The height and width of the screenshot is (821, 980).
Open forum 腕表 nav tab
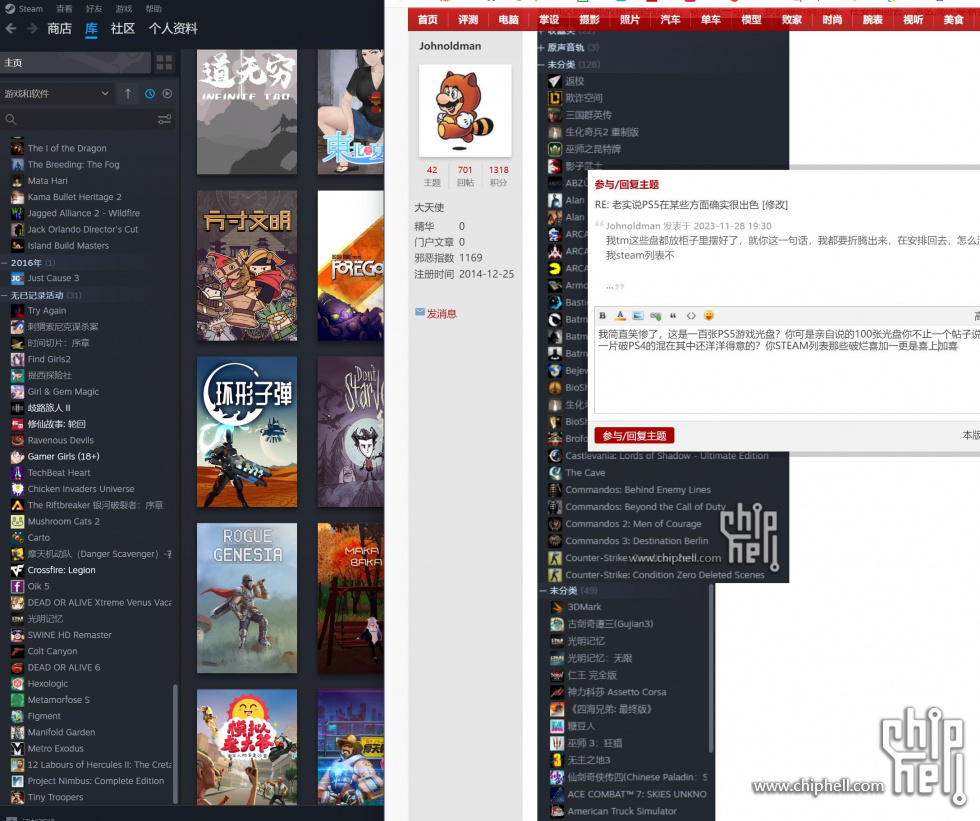point(872,19)
